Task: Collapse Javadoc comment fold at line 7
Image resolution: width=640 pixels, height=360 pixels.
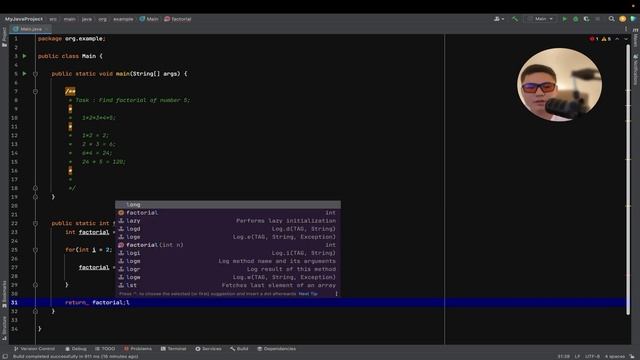Action: 36,91
